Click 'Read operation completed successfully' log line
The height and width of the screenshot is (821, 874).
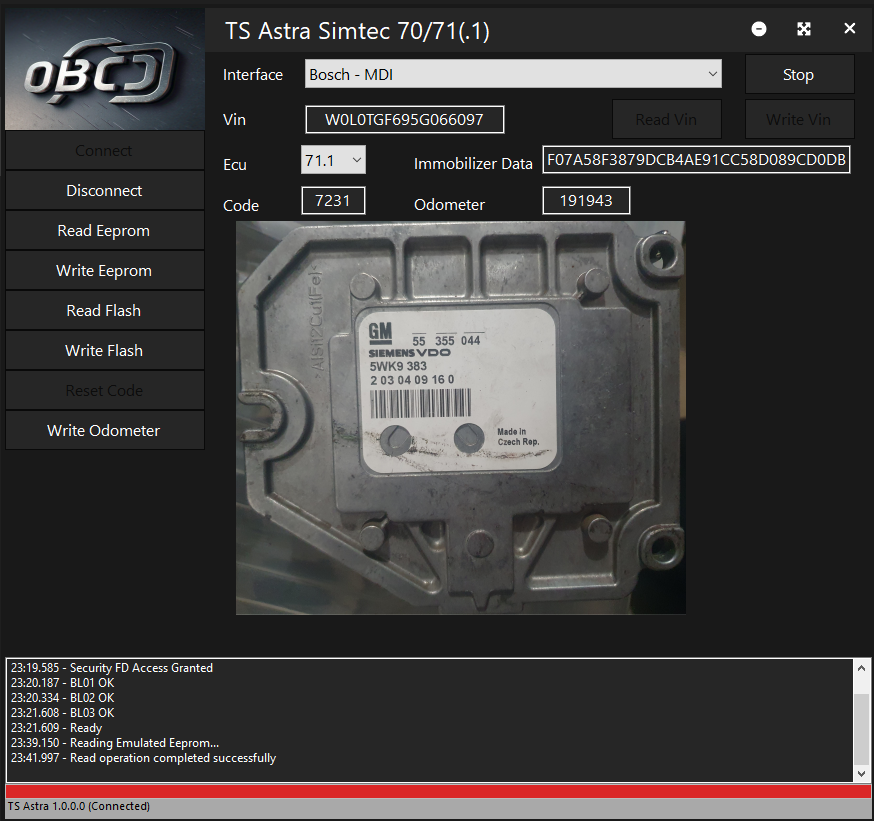coord(143,758)
